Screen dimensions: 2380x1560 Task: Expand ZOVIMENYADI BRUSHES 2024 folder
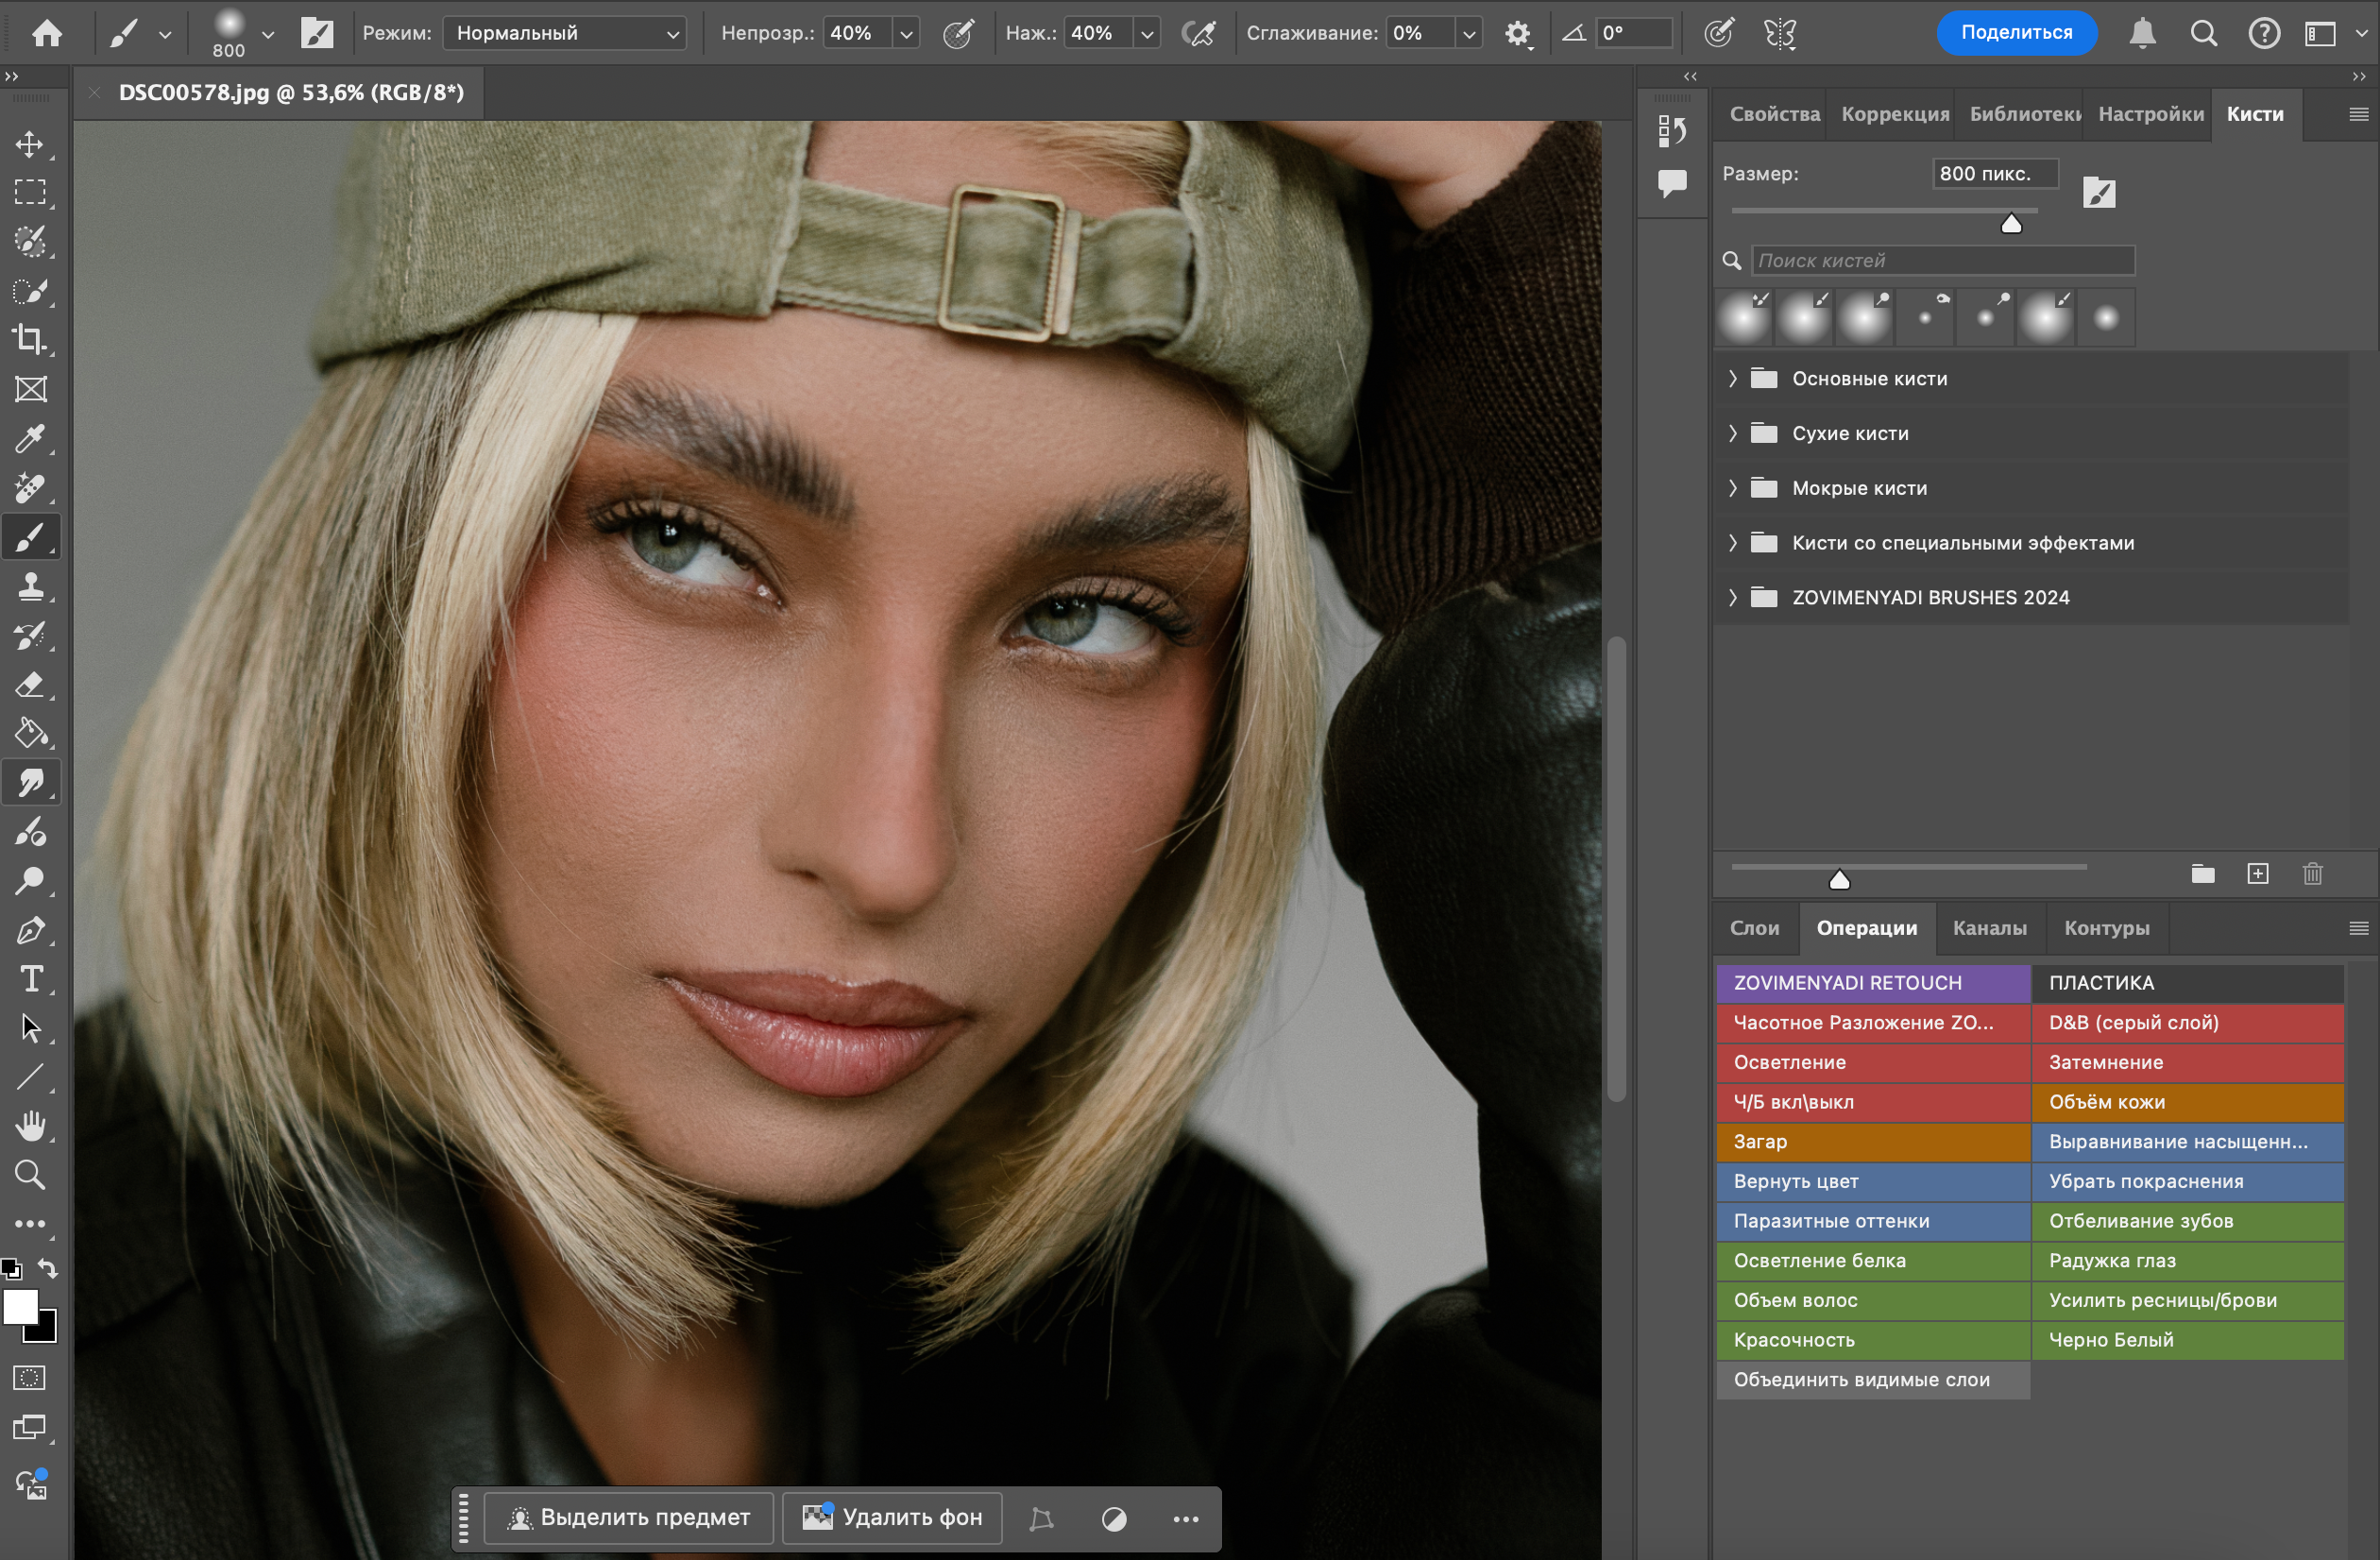pyautogui.click(x=1733, y=597)
